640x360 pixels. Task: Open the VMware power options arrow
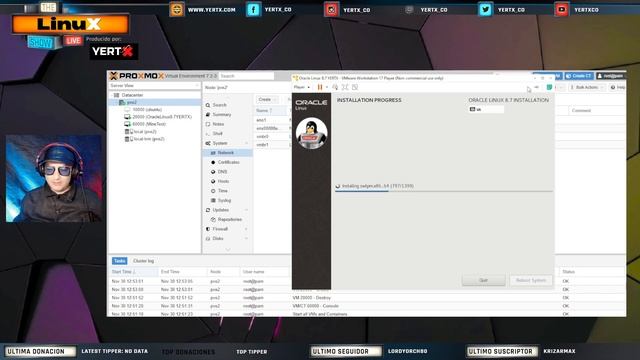pos(327,87)
